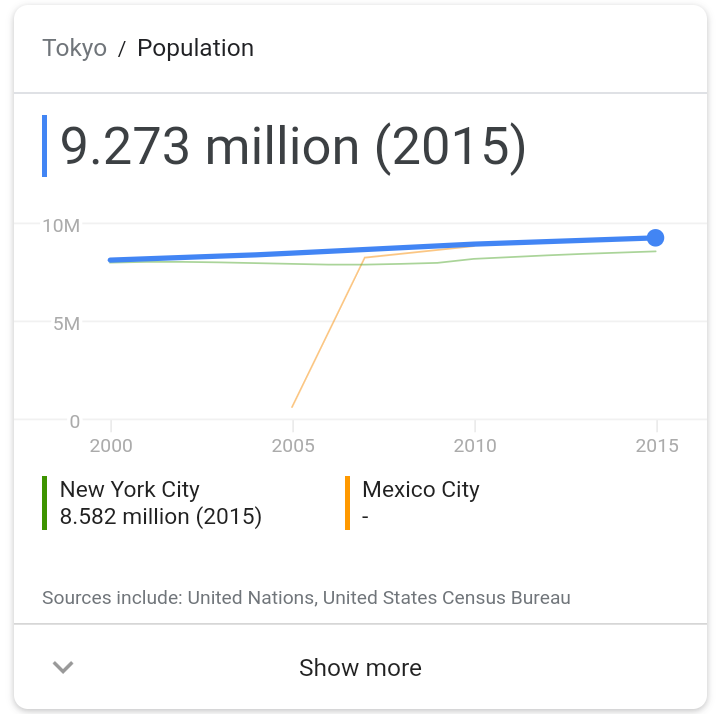Image resolution: width=720 pixels, height=714 pixels.
Task: Click the 2010 x-axis year label
Action: 475,445
